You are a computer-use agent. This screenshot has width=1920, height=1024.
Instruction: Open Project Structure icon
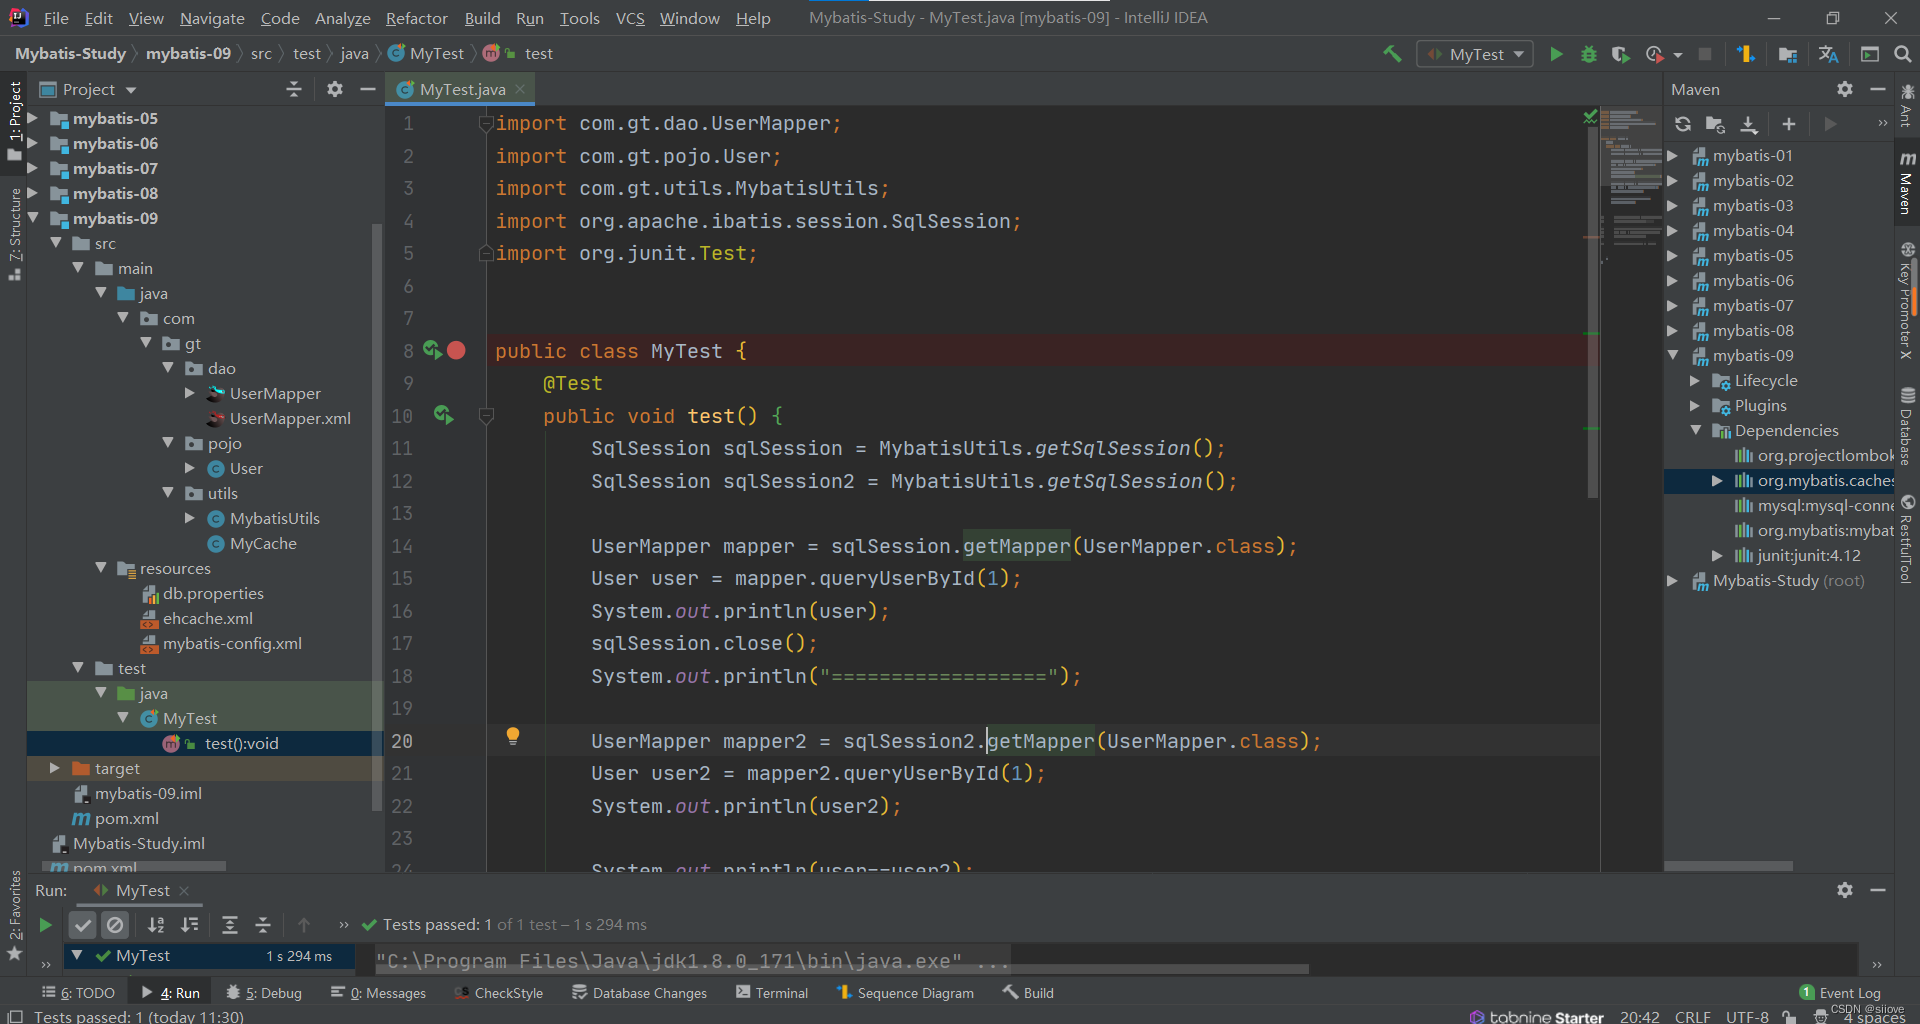(1788, 54)
